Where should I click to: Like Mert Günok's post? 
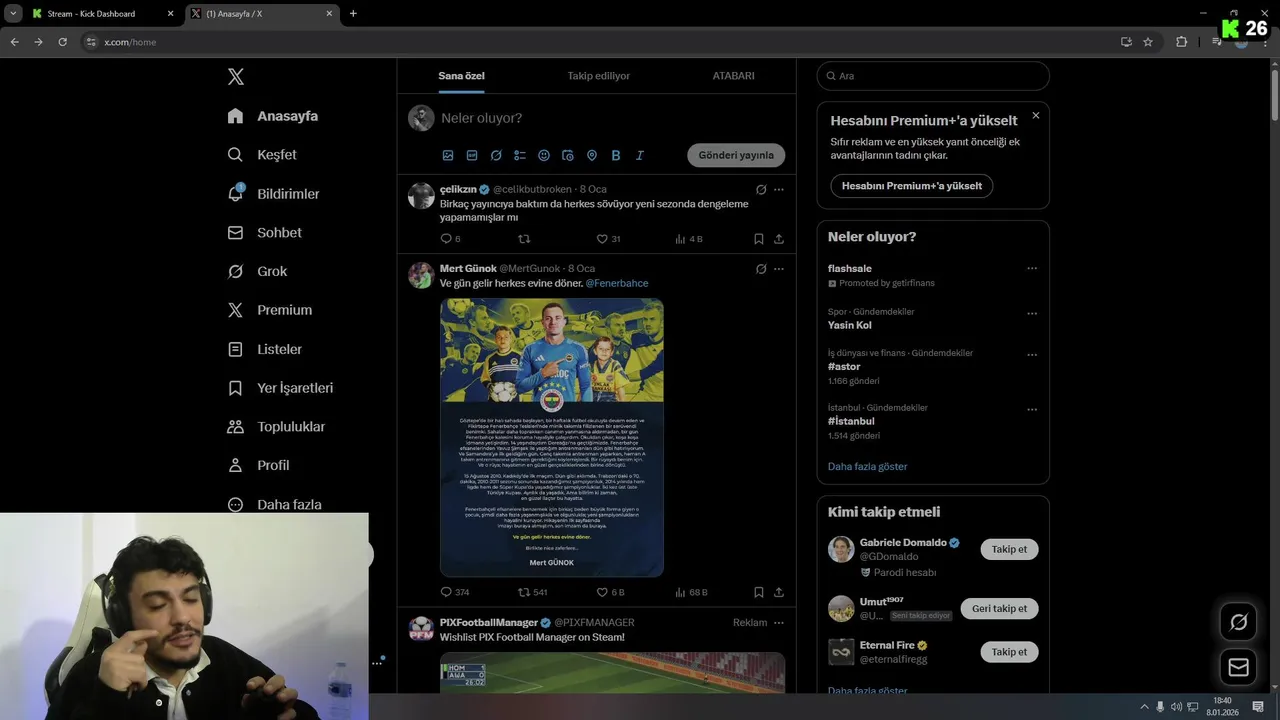pyautogui.click(x=602, y=592)
